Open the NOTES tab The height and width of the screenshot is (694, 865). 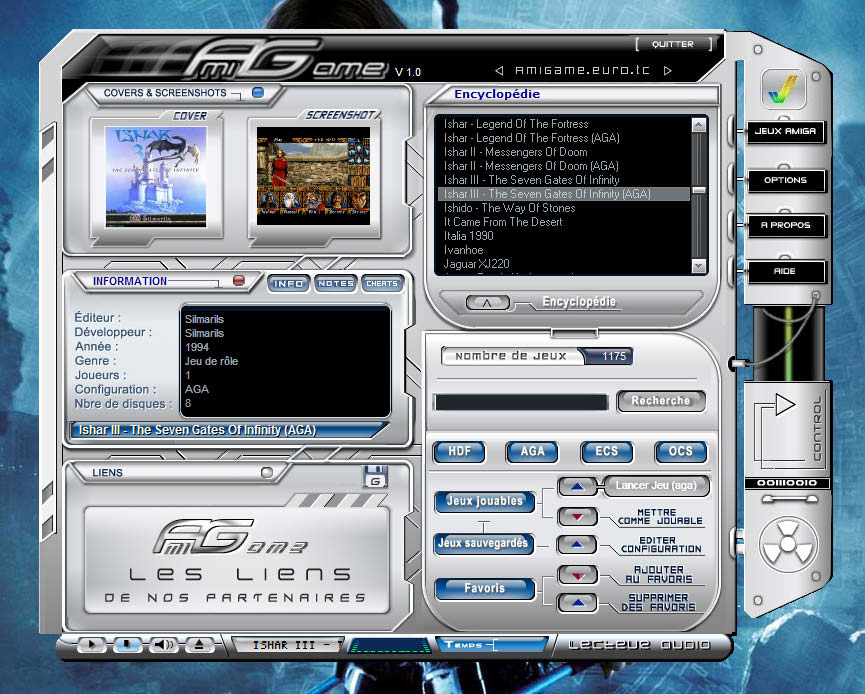pos(335,284)
